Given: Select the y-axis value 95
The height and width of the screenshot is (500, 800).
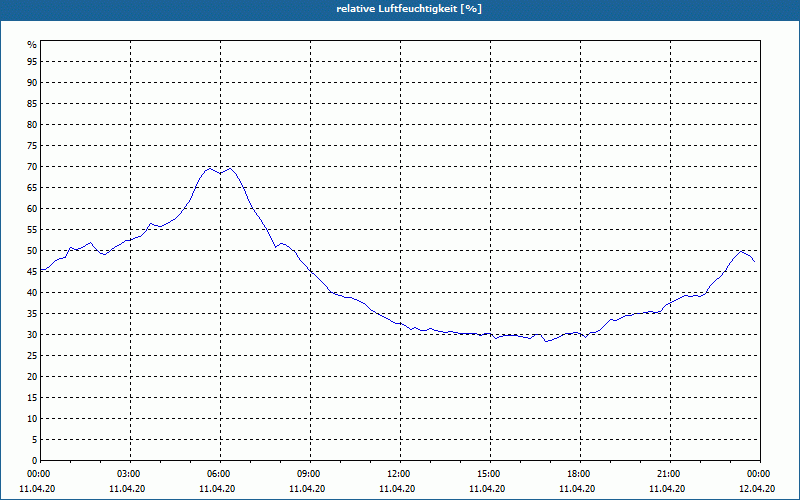Looking at the screenshot, I should [32, 62].
